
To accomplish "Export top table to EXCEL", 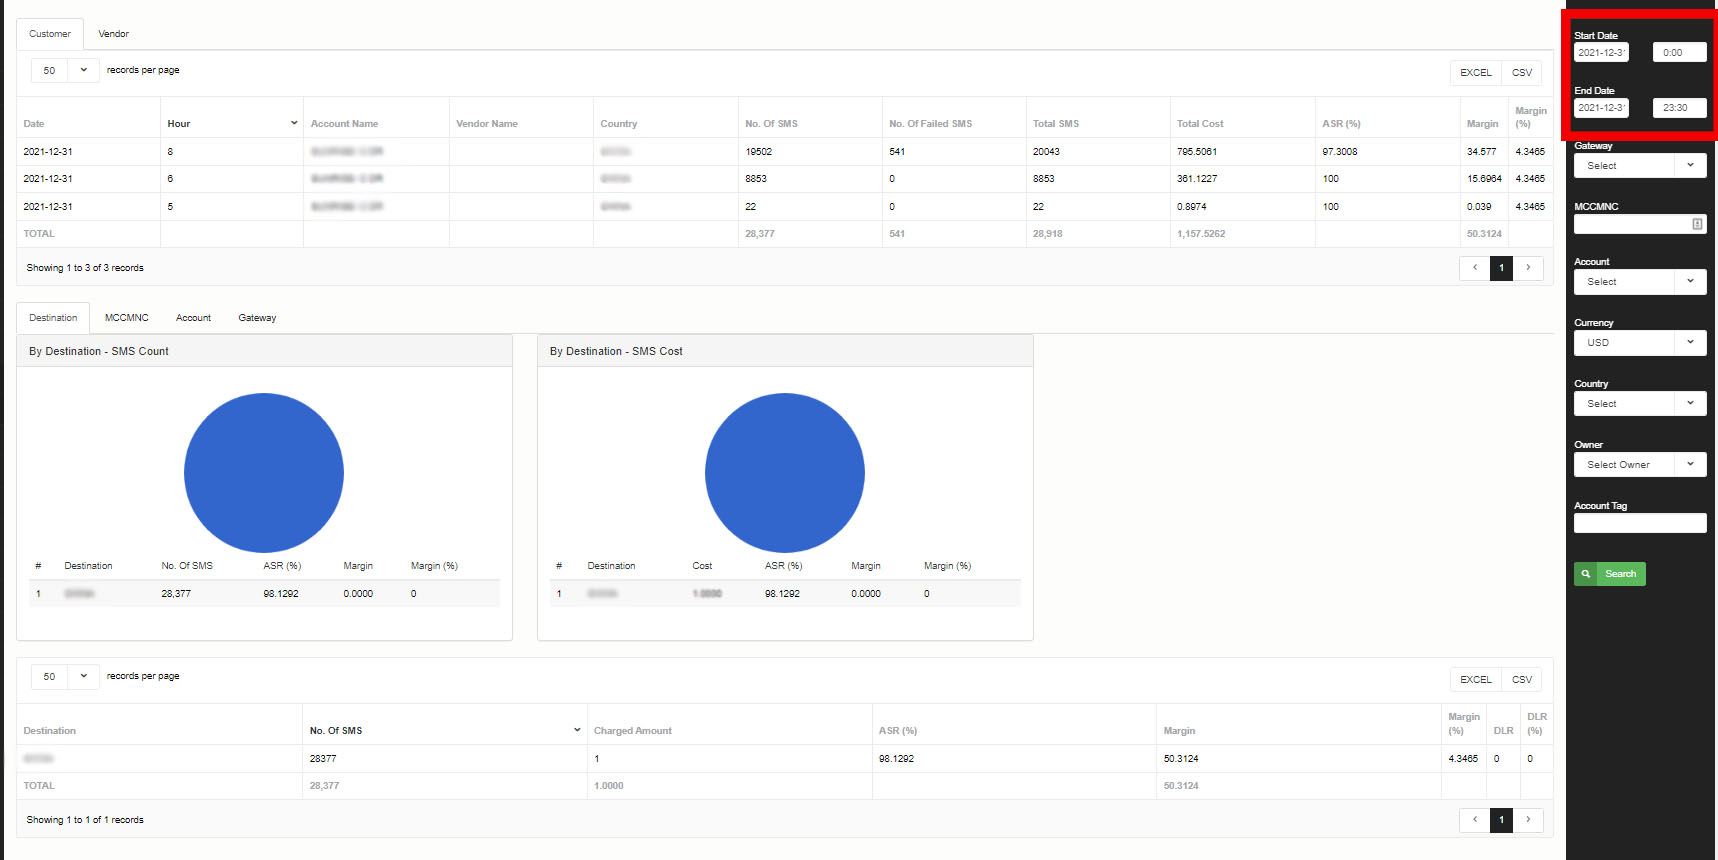I will (1476, 73).
